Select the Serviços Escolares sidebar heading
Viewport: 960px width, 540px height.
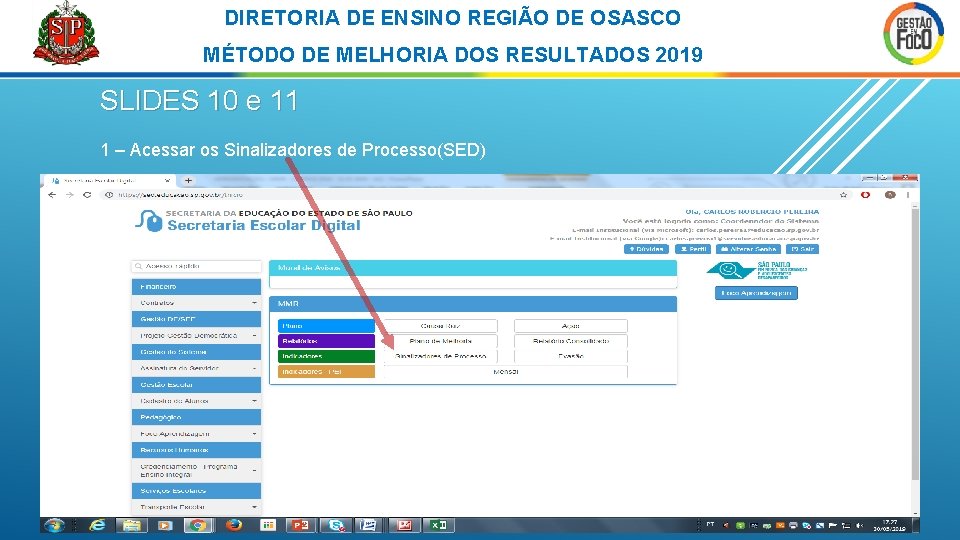click(196, 491)
